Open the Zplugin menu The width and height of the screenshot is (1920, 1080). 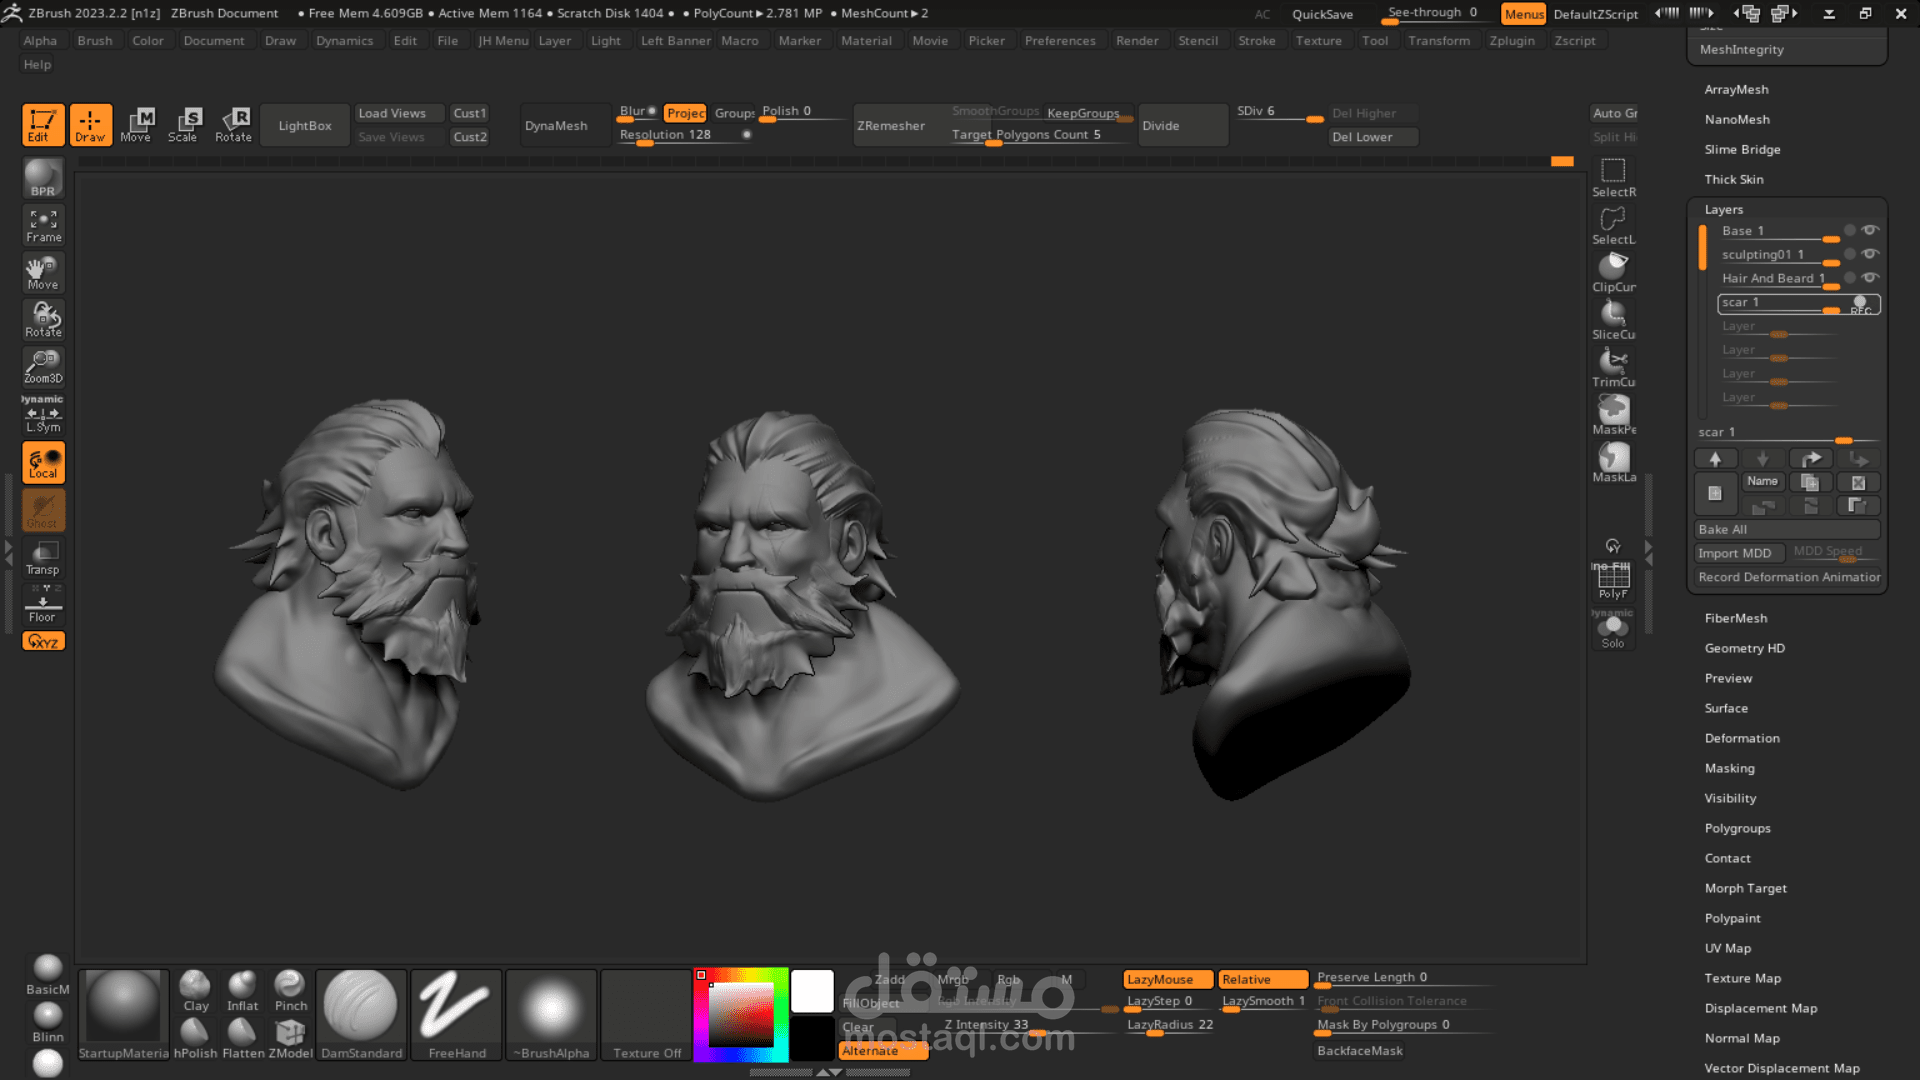click(x=1511, y=41)
